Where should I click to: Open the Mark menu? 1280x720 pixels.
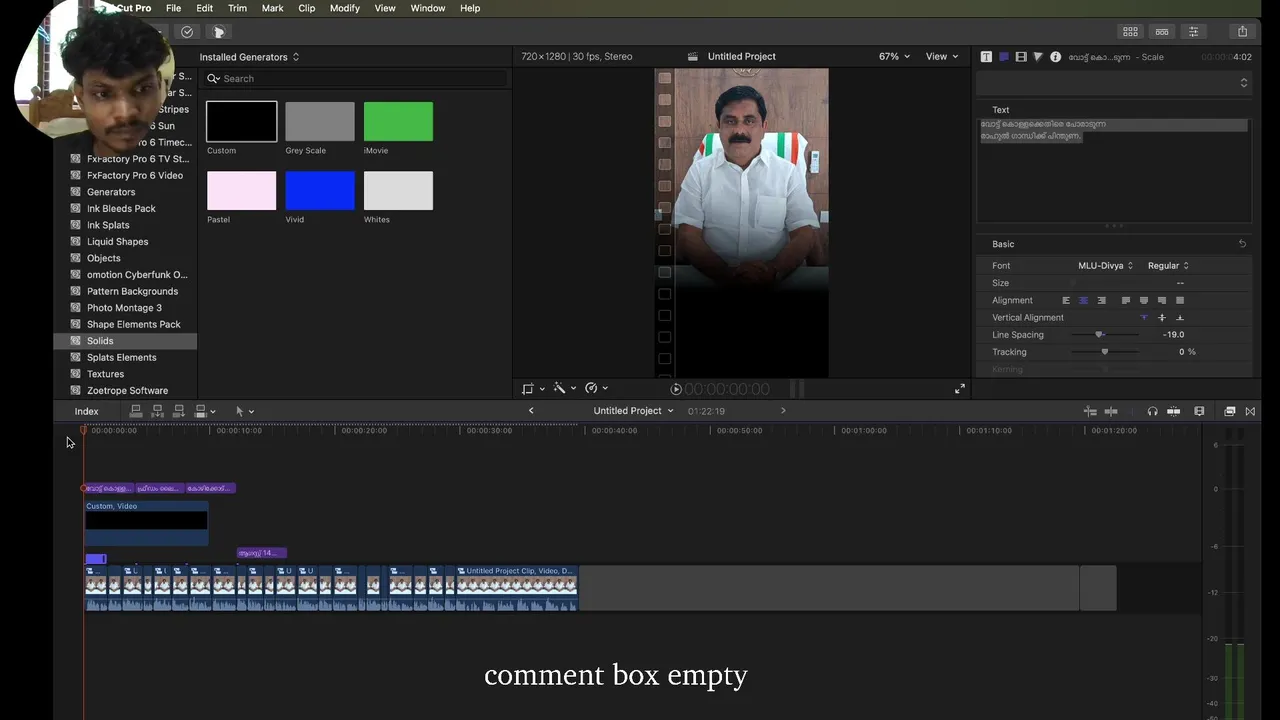(272, 8)
